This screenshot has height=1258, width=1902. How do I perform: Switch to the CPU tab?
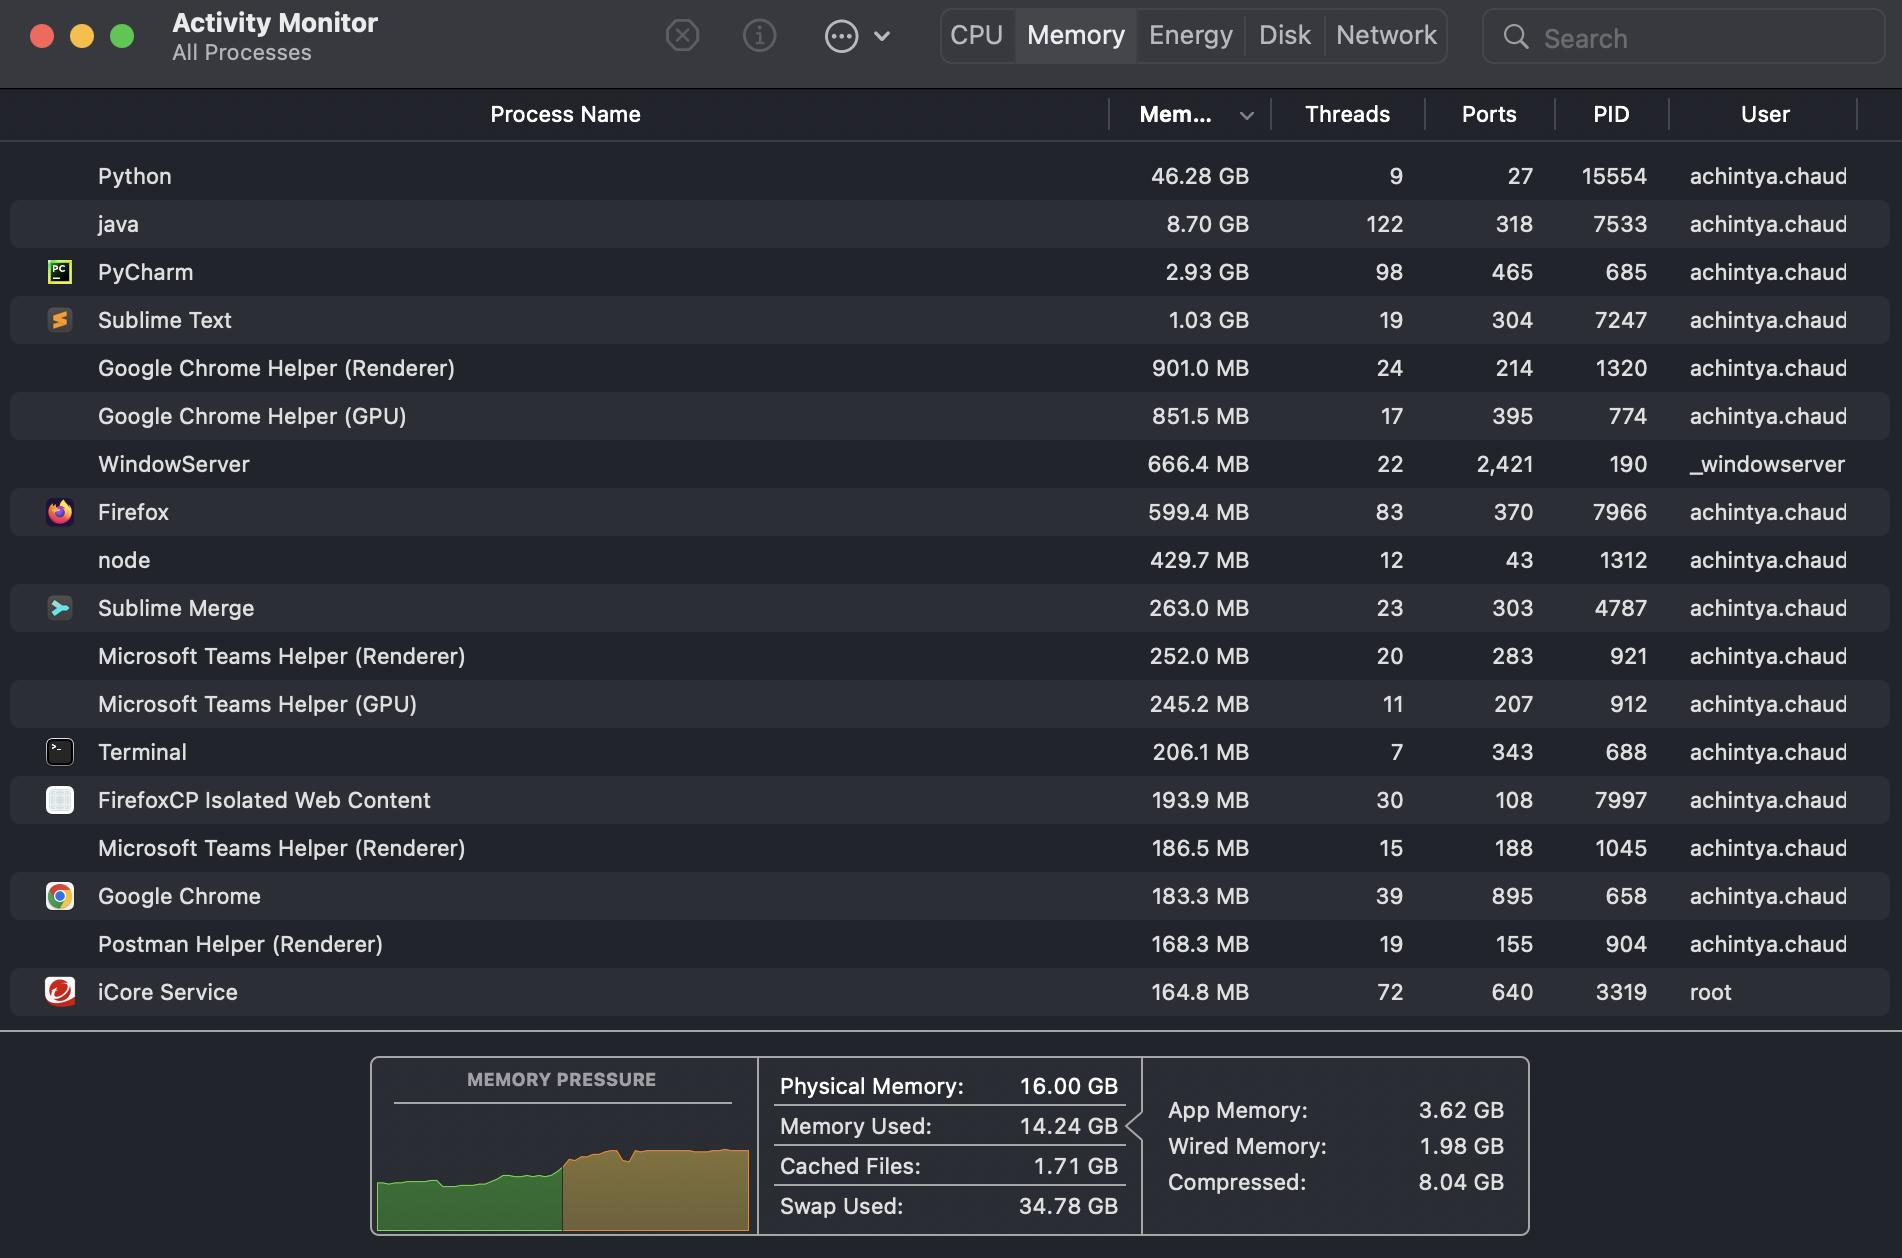[x=977, y=35]
